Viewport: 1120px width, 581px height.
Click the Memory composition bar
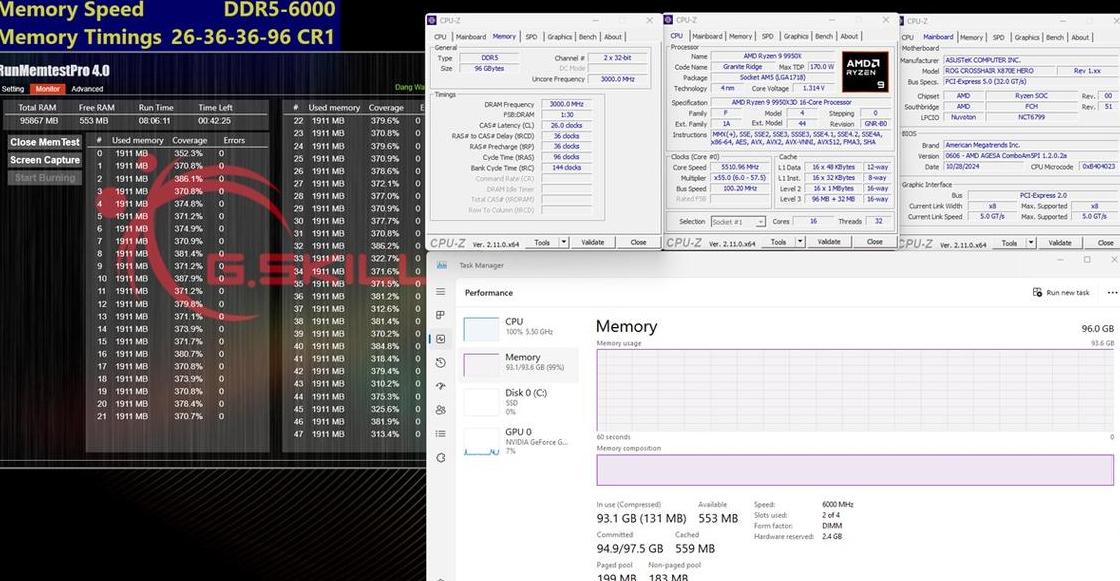[x=855, y=470]
